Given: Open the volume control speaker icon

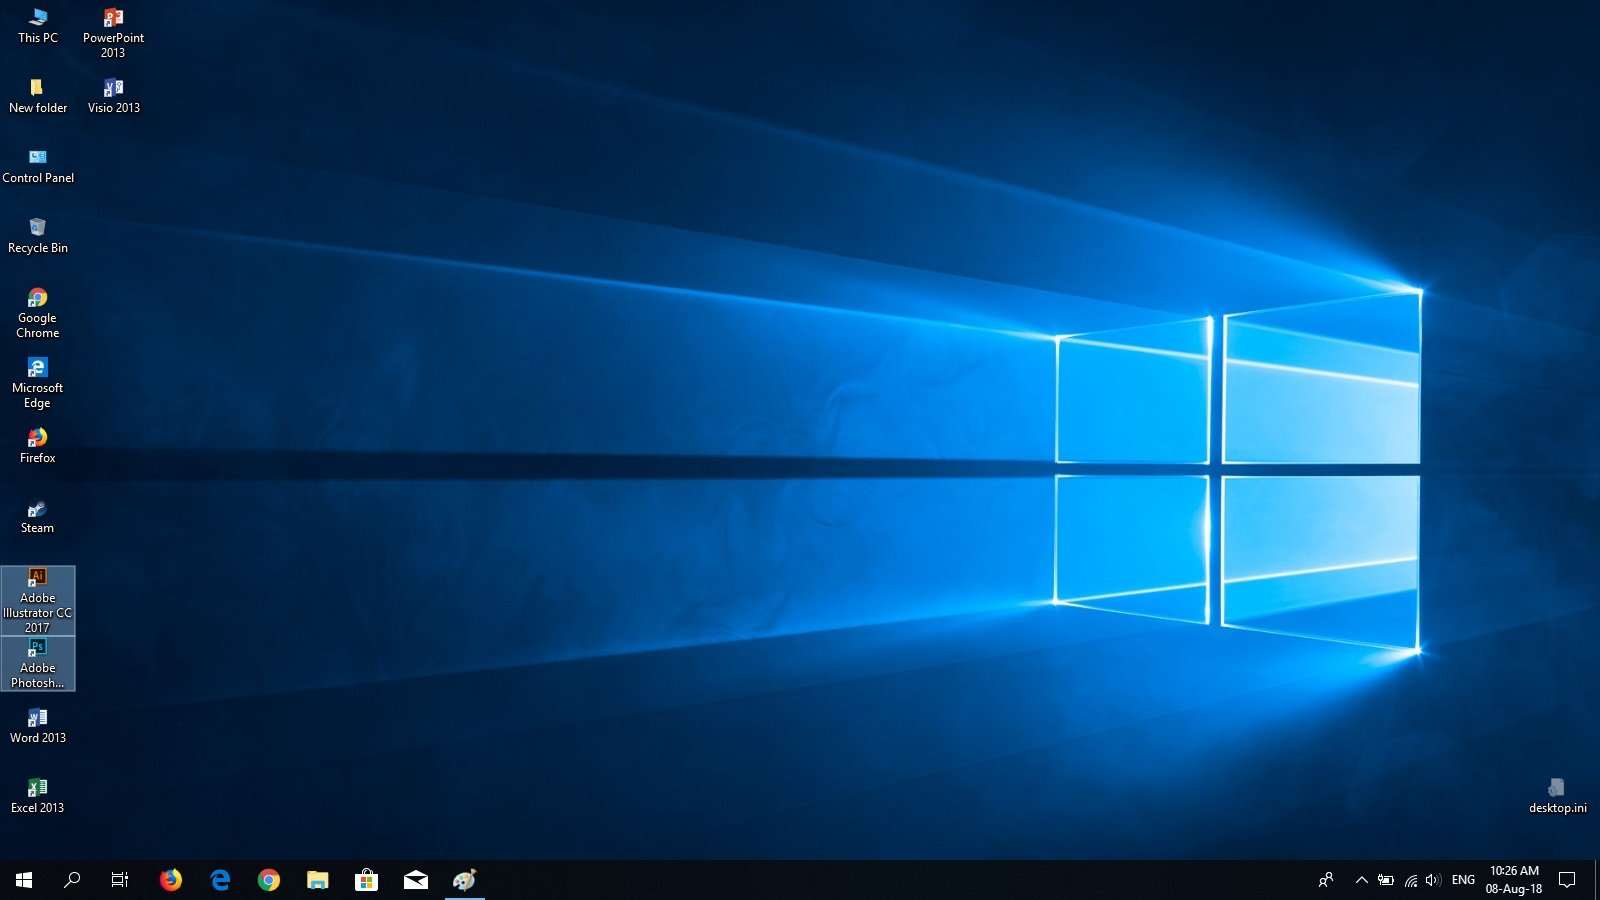Looking at the screenshot, I should [1433, 880].
